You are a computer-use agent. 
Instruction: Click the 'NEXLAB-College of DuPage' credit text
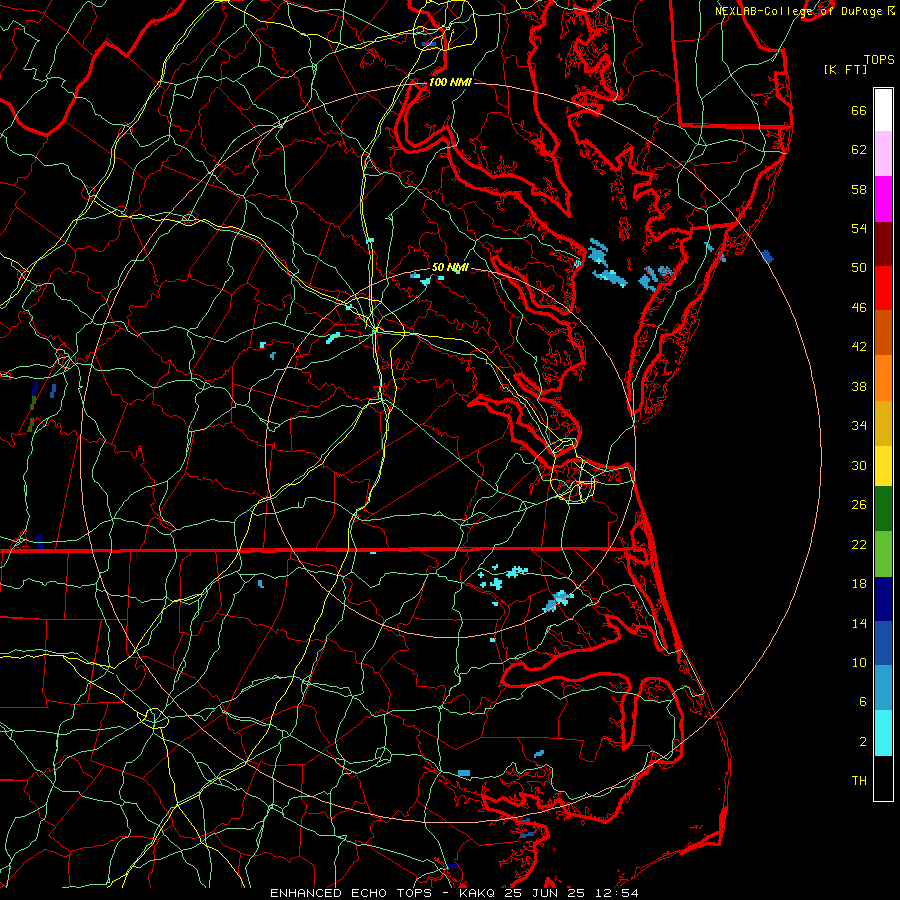click(798, 11)
